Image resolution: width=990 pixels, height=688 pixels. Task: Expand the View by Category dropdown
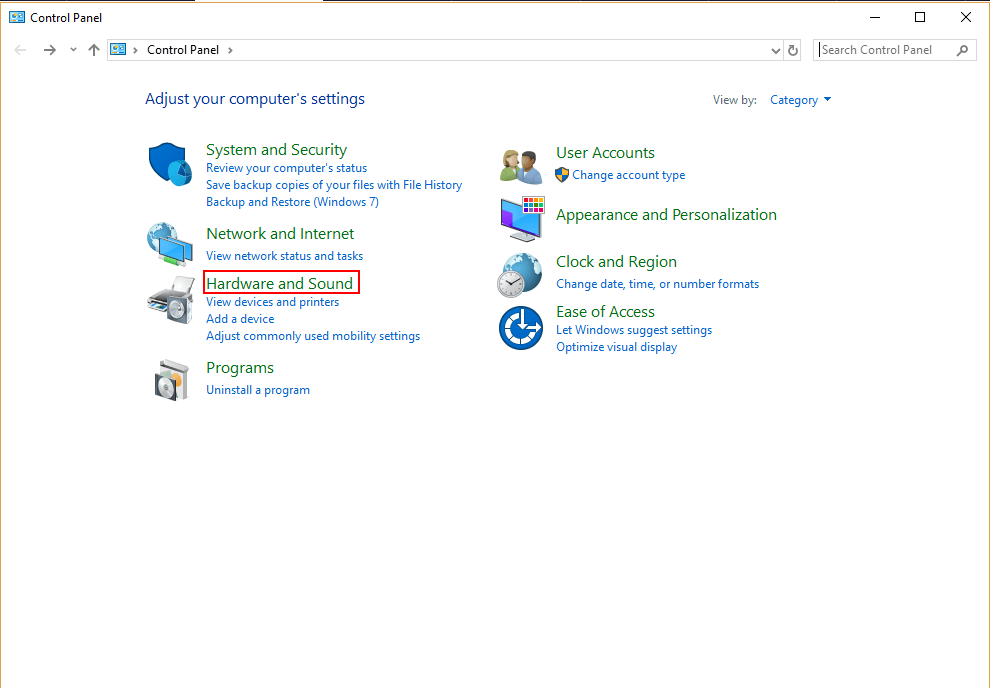point(801,100)
